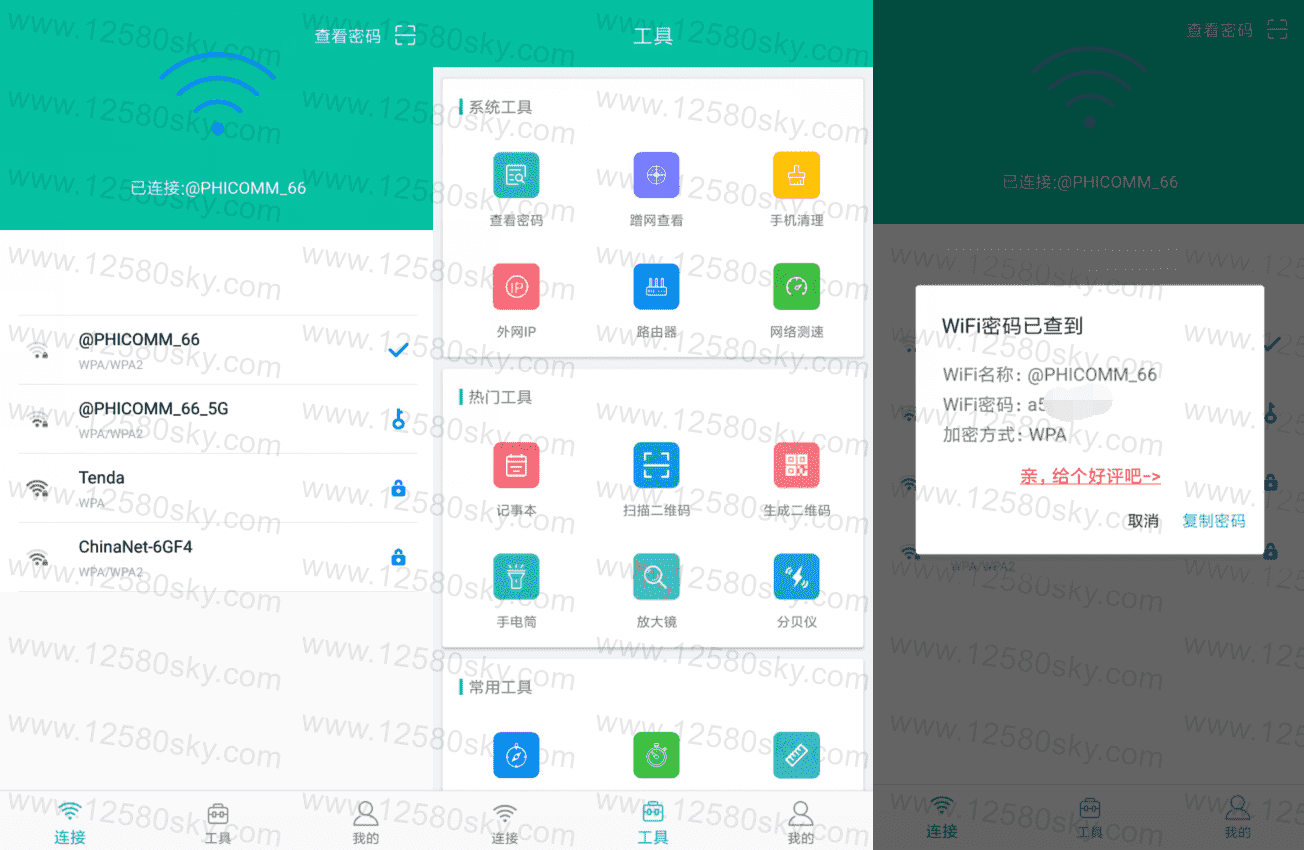The height and width of the screenshot is (850, 1304).
Task: Tap the signal icon of the Tenda row
Action: pyautogui.click(x=38, y=488)
